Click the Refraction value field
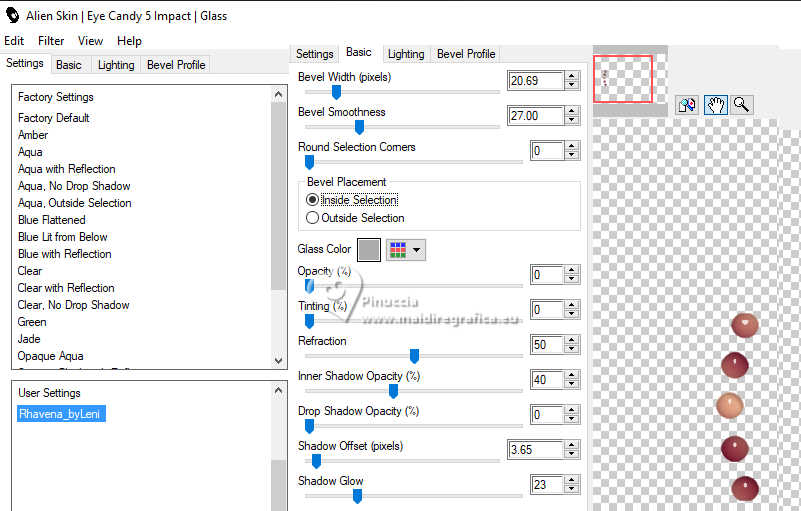801x511 pixels. (x=547, y=345)
